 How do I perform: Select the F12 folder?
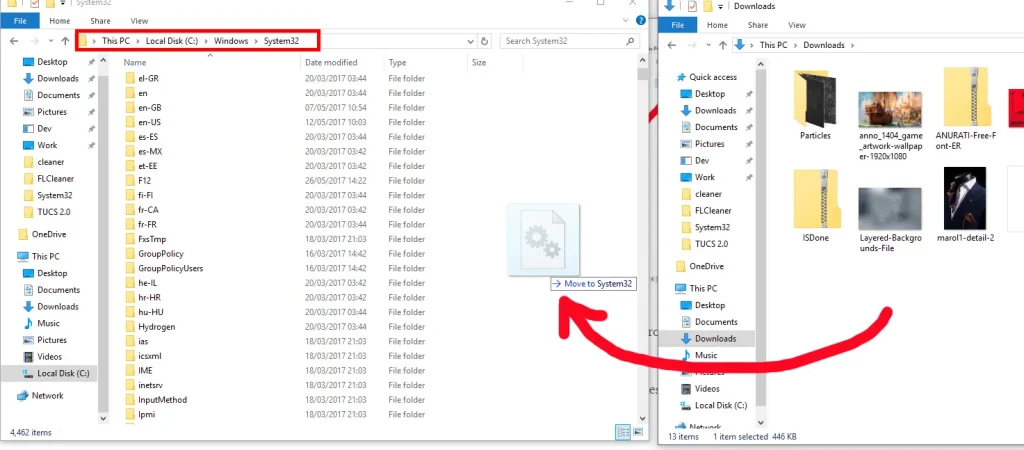(x=144, y=180)
